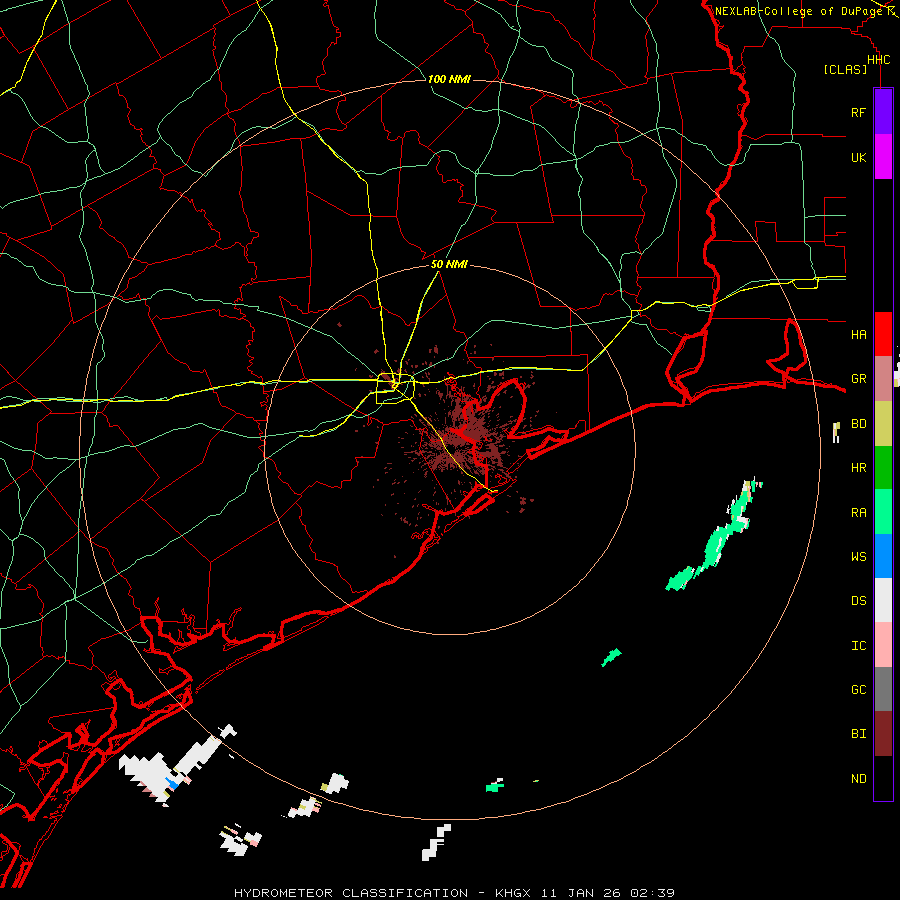Click the HR legend label
Image resolution: width=900 pixels, height=900 pixels.
coord(858,468)
